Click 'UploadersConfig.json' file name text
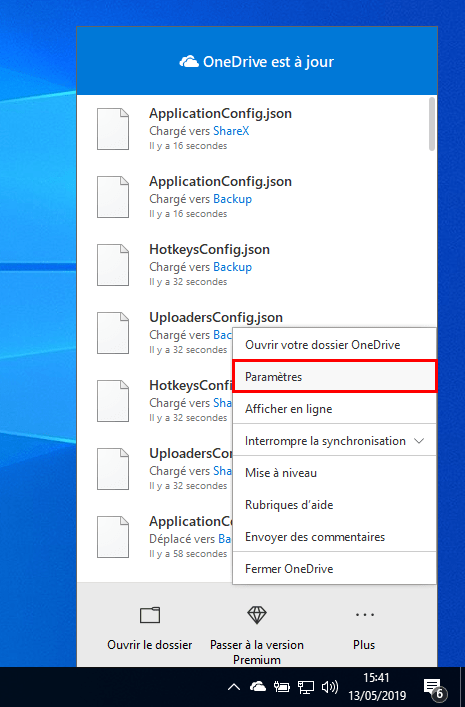Screen dimensions: 465x707 (x=216, y=317)
